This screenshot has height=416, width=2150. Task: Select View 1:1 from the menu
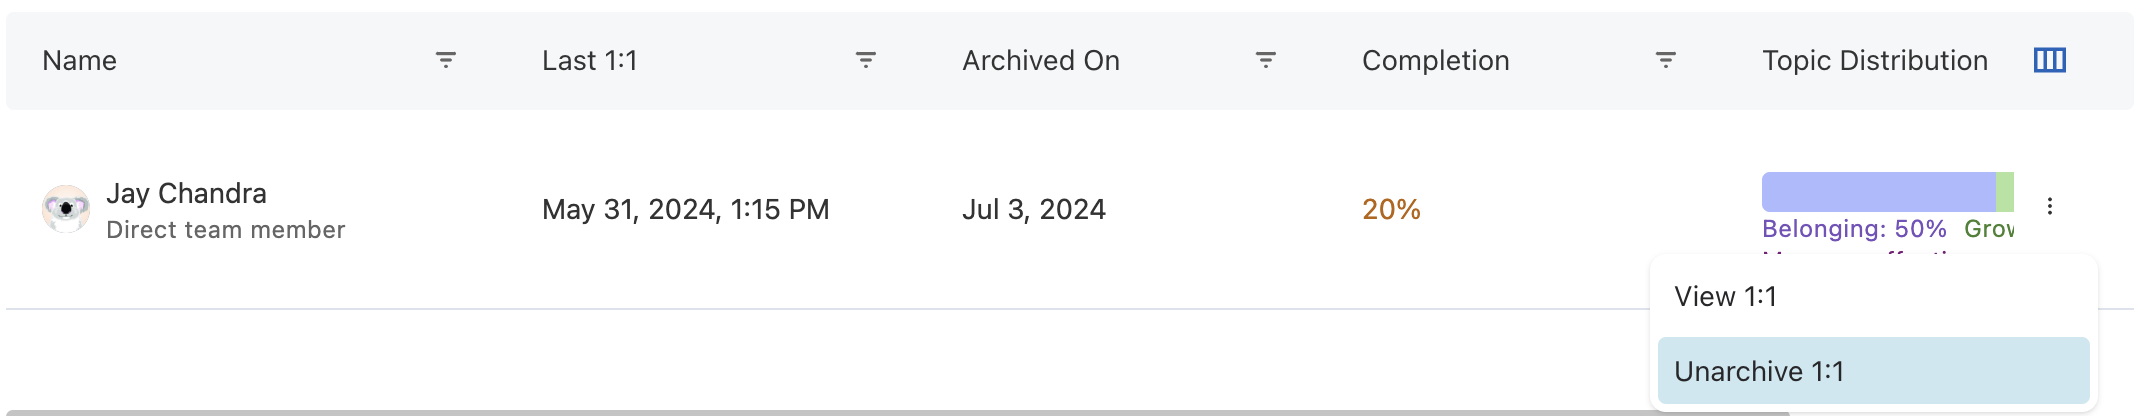coord(1725,297)
